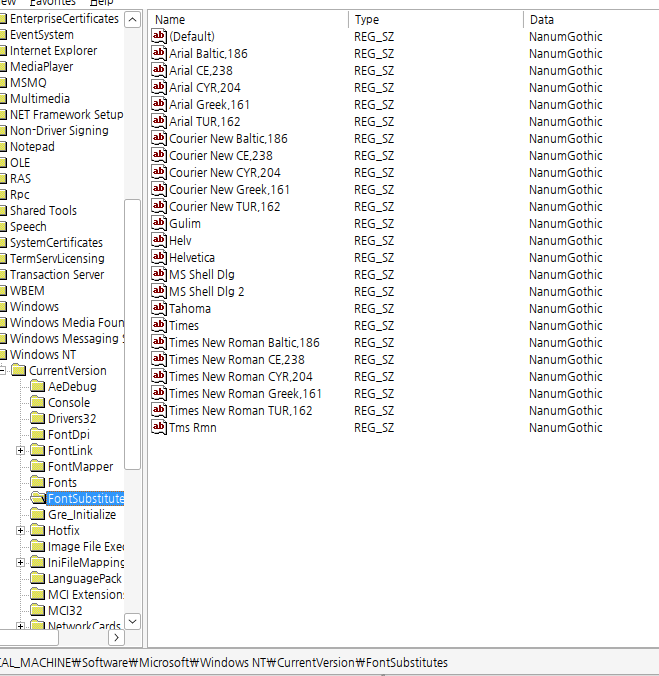Click the Helvetica string value icon
Viewport: 659px width, 676px height.
pos(159,257)
